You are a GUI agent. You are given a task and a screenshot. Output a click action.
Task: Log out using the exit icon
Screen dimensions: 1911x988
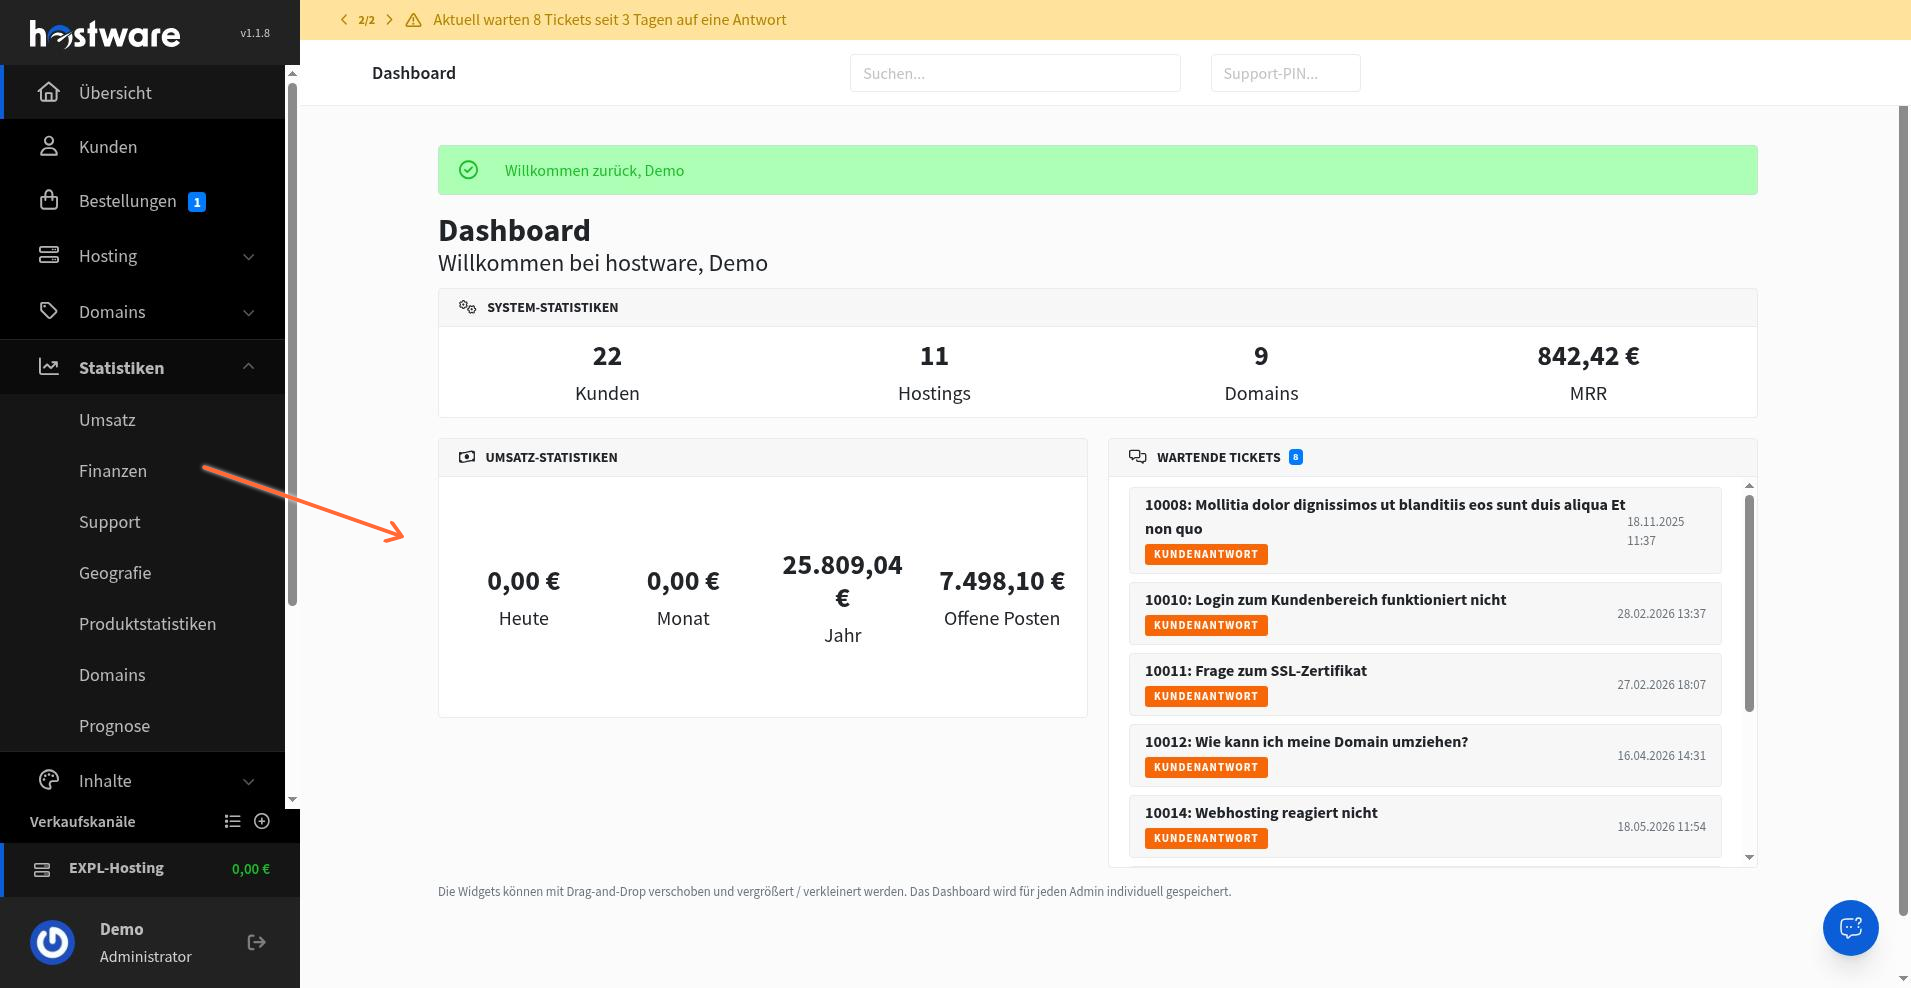[257, 942]
